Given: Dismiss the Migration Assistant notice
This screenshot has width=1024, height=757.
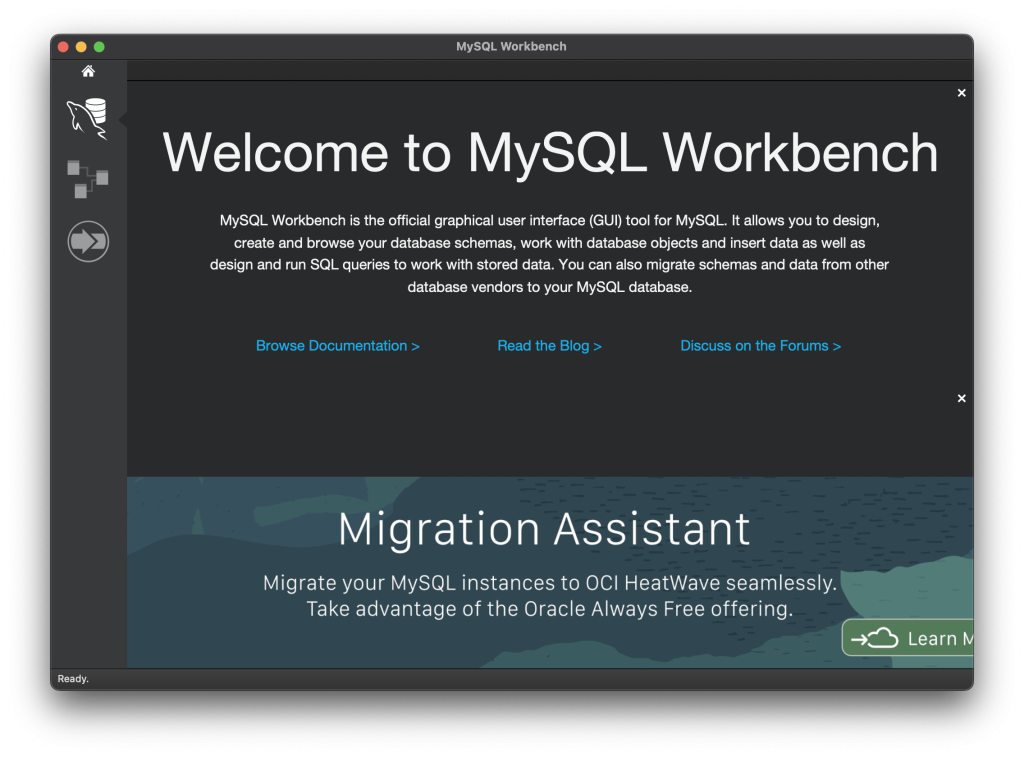Looking at the screenshot, I should point(961,398).
